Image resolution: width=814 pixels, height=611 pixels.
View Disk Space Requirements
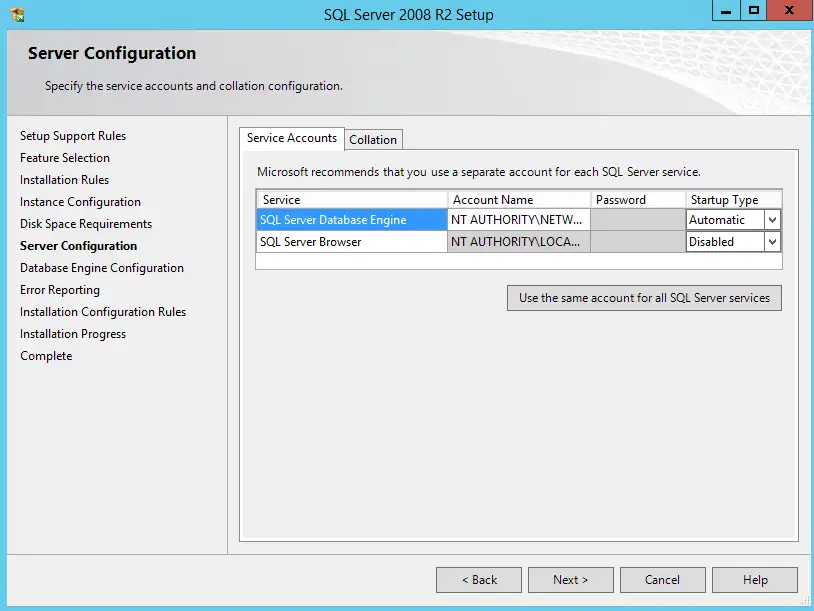click(85, 223)
